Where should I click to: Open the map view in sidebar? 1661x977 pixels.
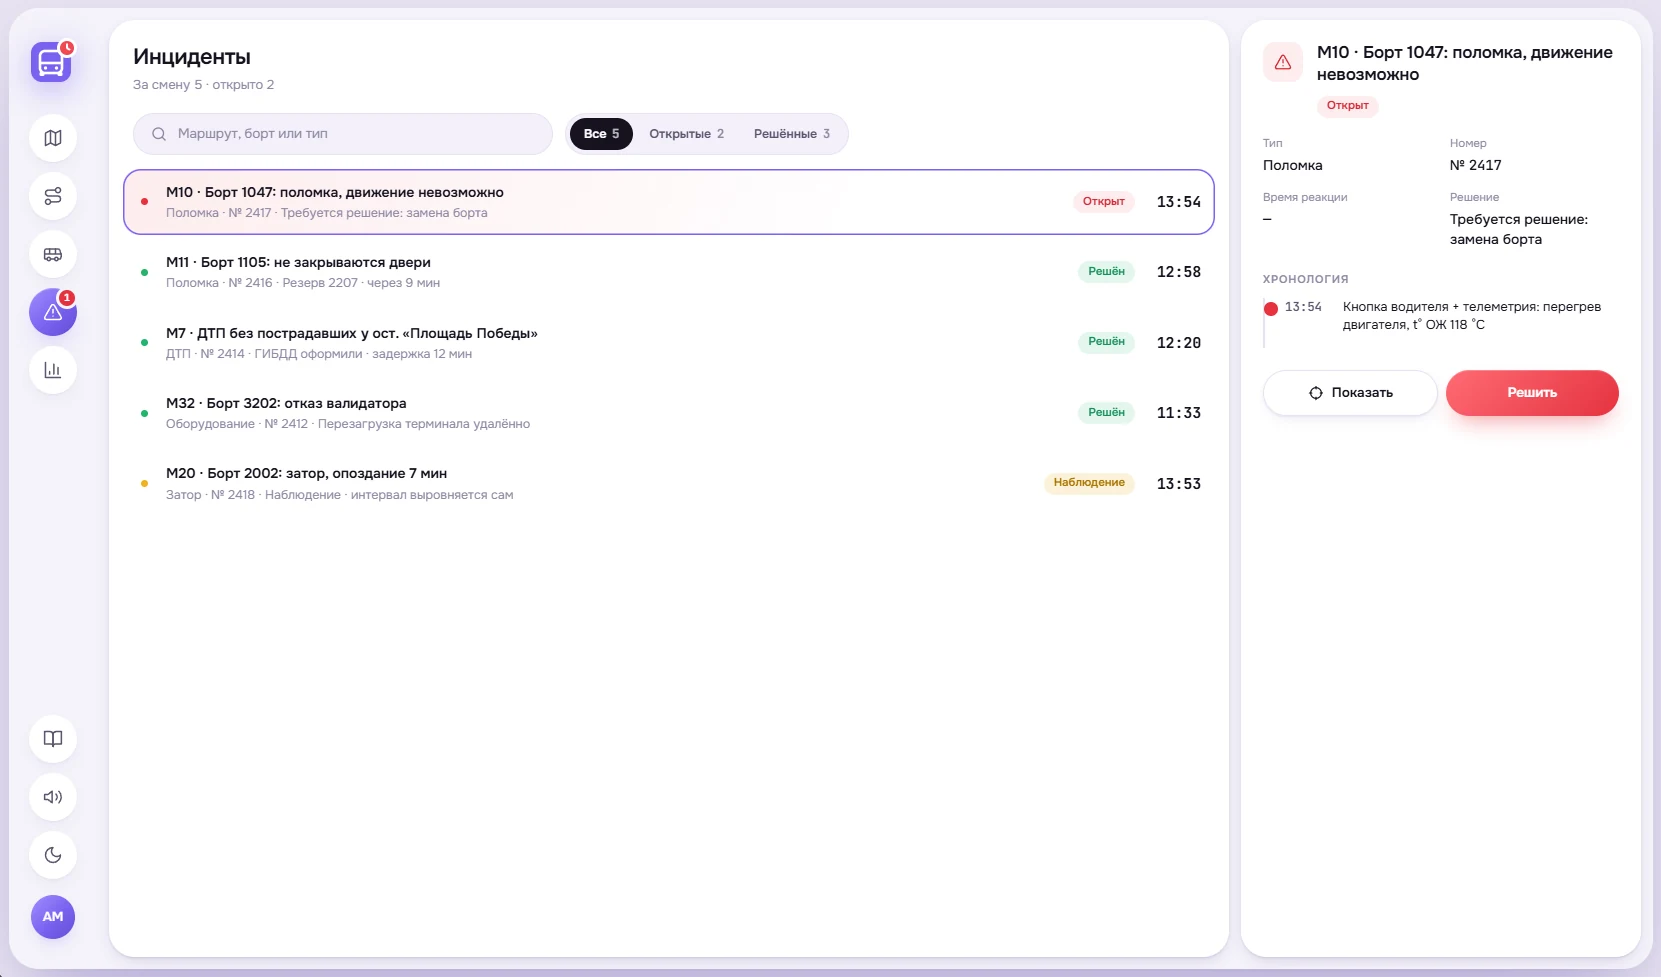pyautogui.click(x=53, y=138)
